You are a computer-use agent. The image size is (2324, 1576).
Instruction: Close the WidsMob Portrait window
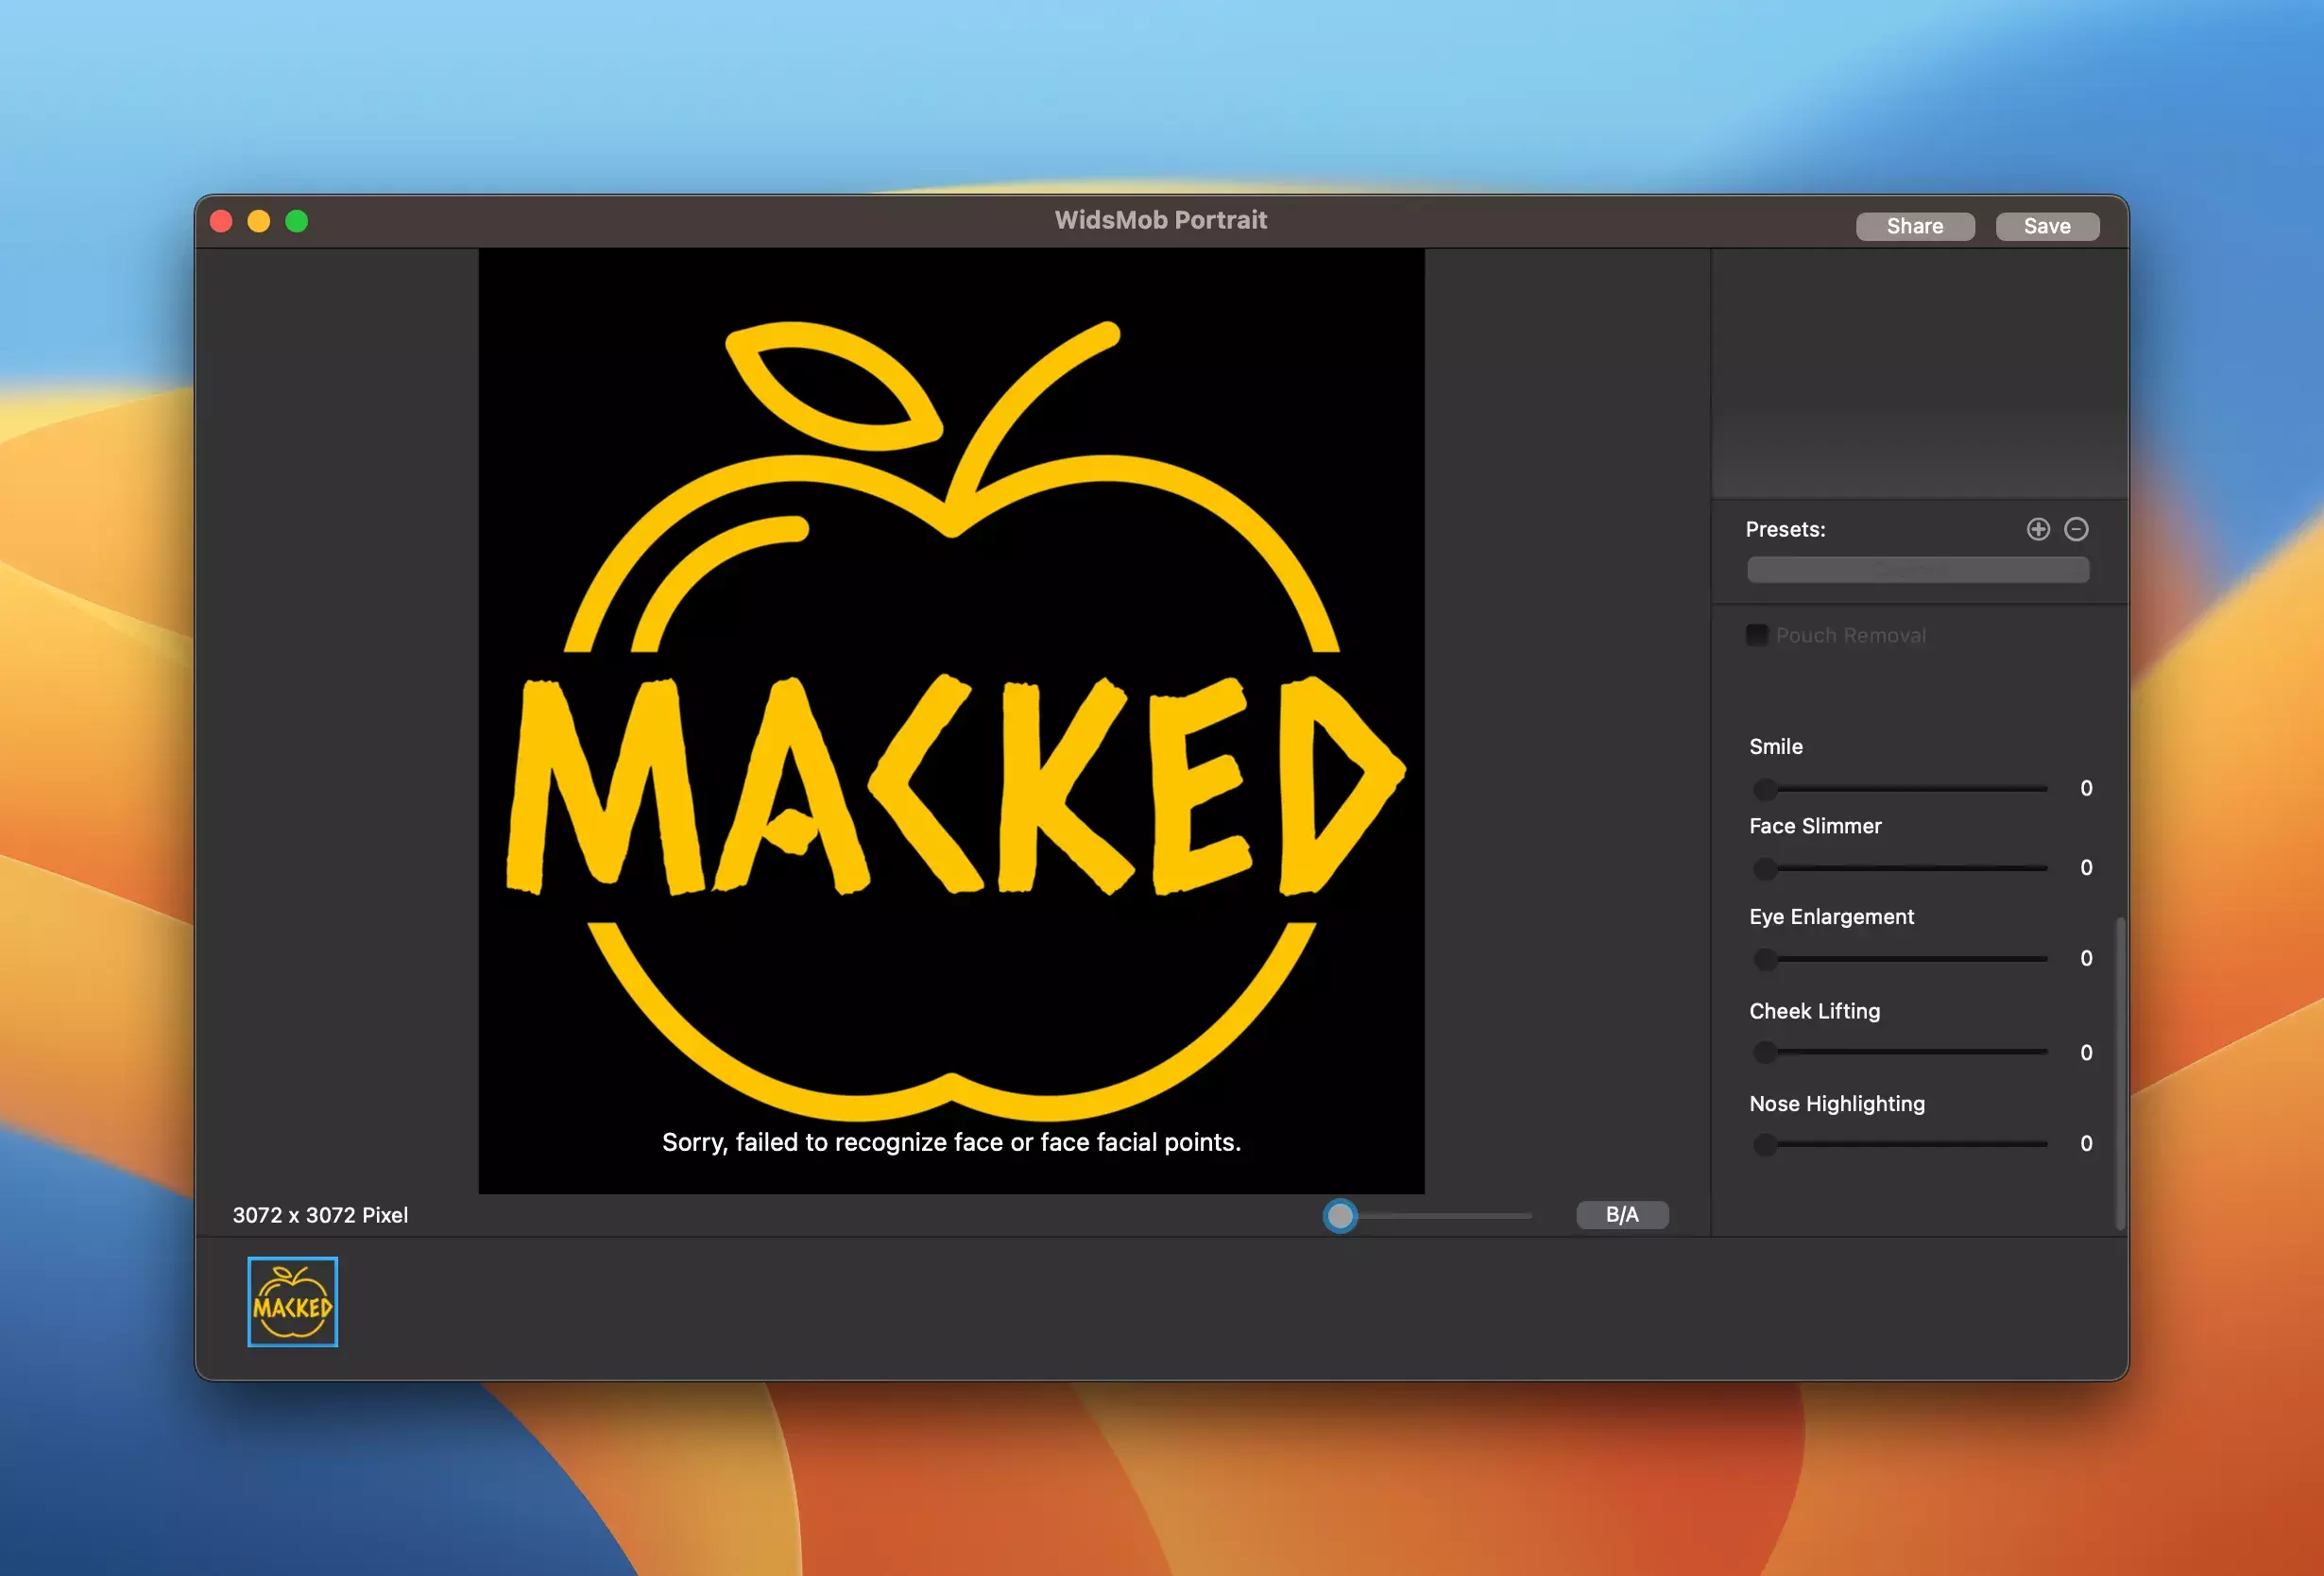pyautogui.click(x=221, y=221)
